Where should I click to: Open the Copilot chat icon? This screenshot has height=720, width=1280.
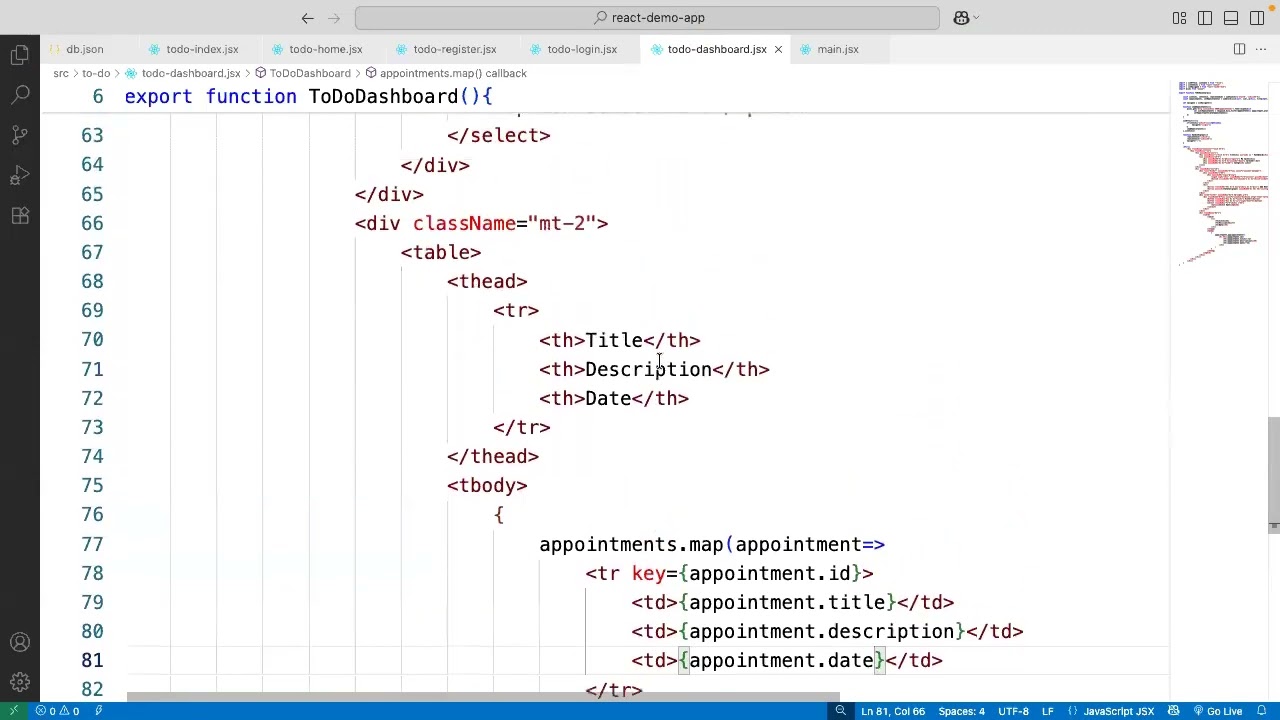pos(961,18)
